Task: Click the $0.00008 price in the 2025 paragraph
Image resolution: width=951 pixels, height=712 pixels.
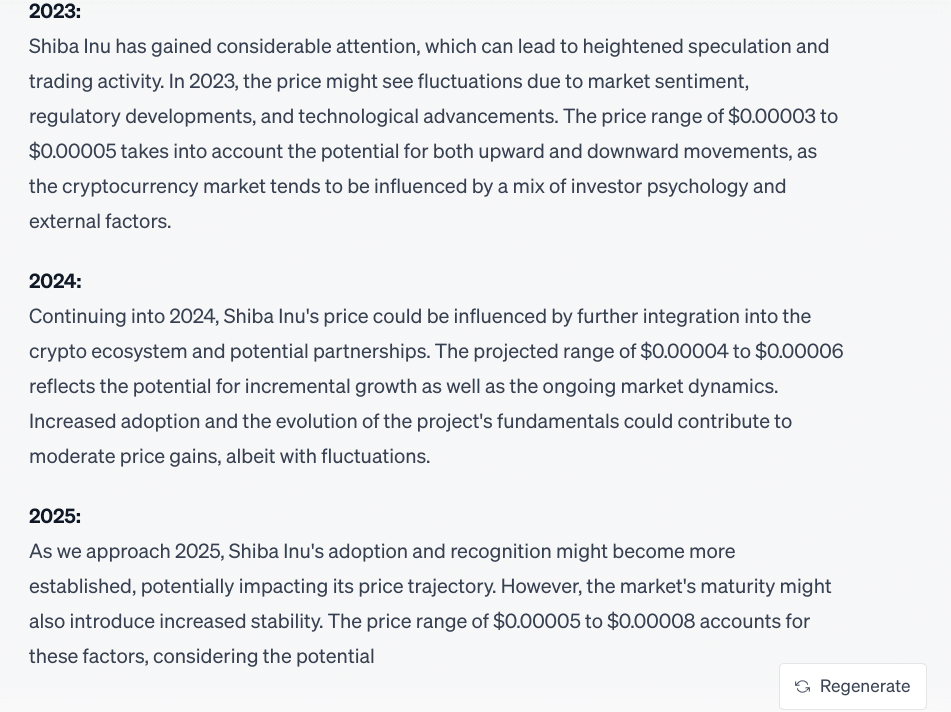Action: [x=651, y=621]
